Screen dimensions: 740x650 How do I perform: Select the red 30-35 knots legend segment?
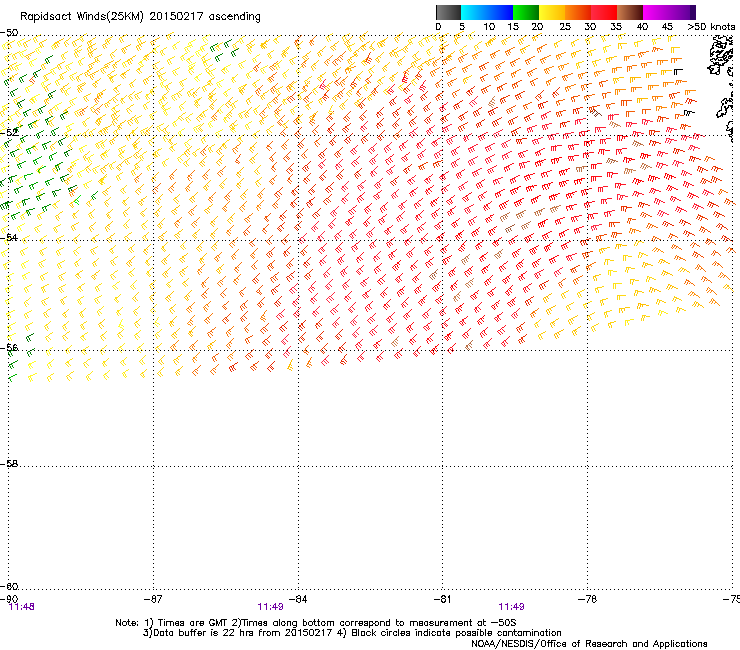(x=604, y=12)
